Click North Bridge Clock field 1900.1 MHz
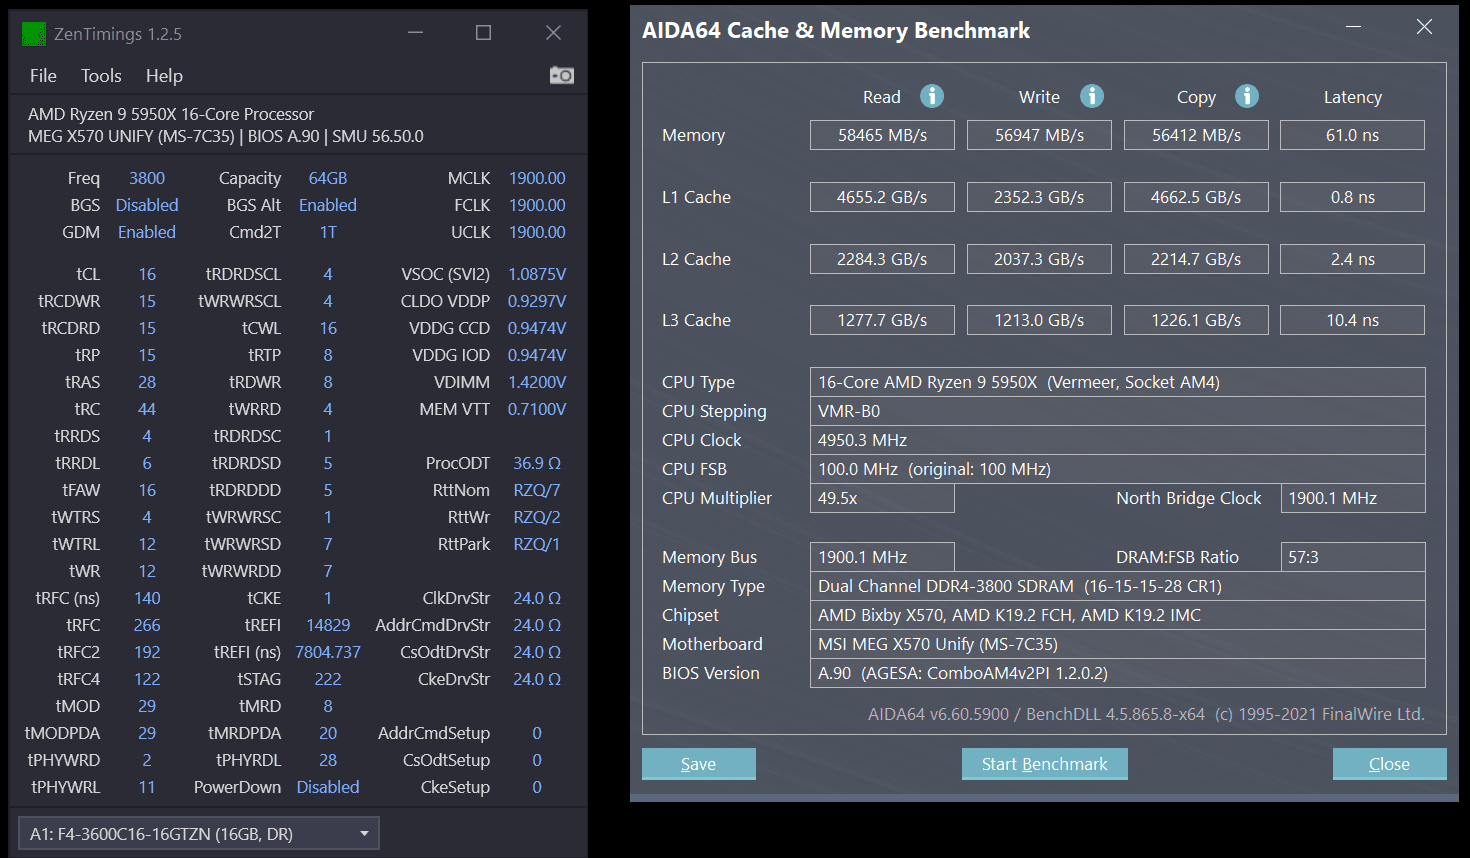Viewport: 1470px width, 858px height. pyautogui.click(x=1353, y=498)
